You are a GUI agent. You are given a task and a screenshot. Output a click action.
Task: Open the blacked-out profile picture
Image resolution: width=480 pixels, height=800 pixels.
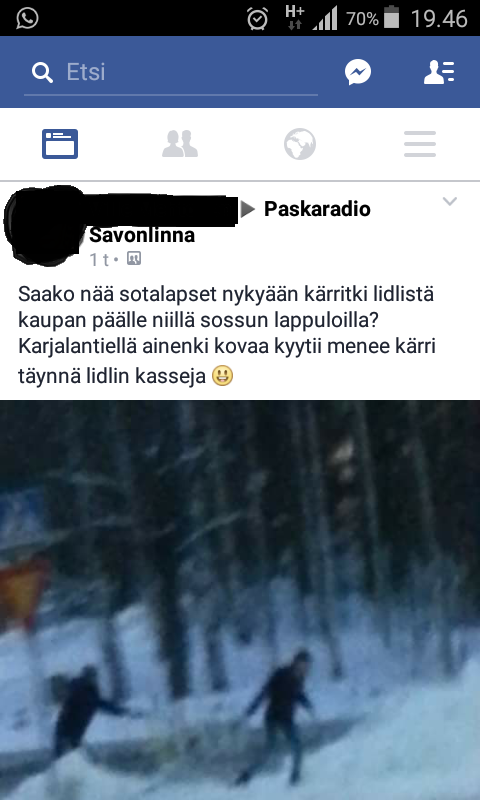[x=43, y=226]
